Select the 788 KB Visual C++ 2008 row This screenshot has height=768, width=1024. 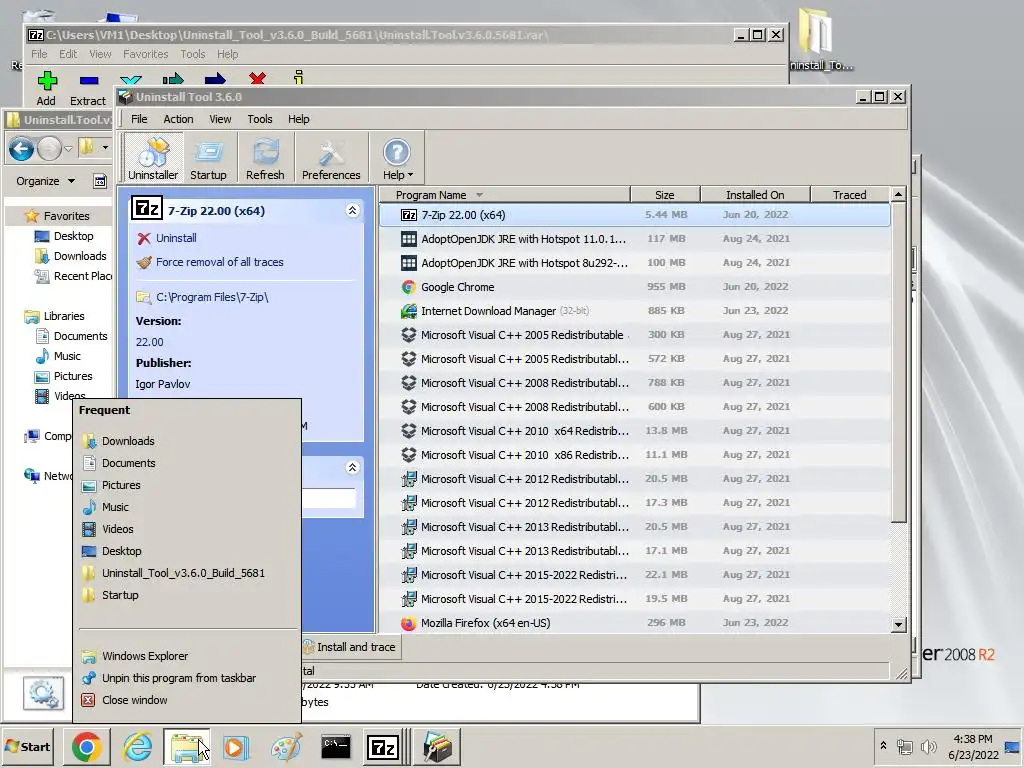tap(634, 383)
